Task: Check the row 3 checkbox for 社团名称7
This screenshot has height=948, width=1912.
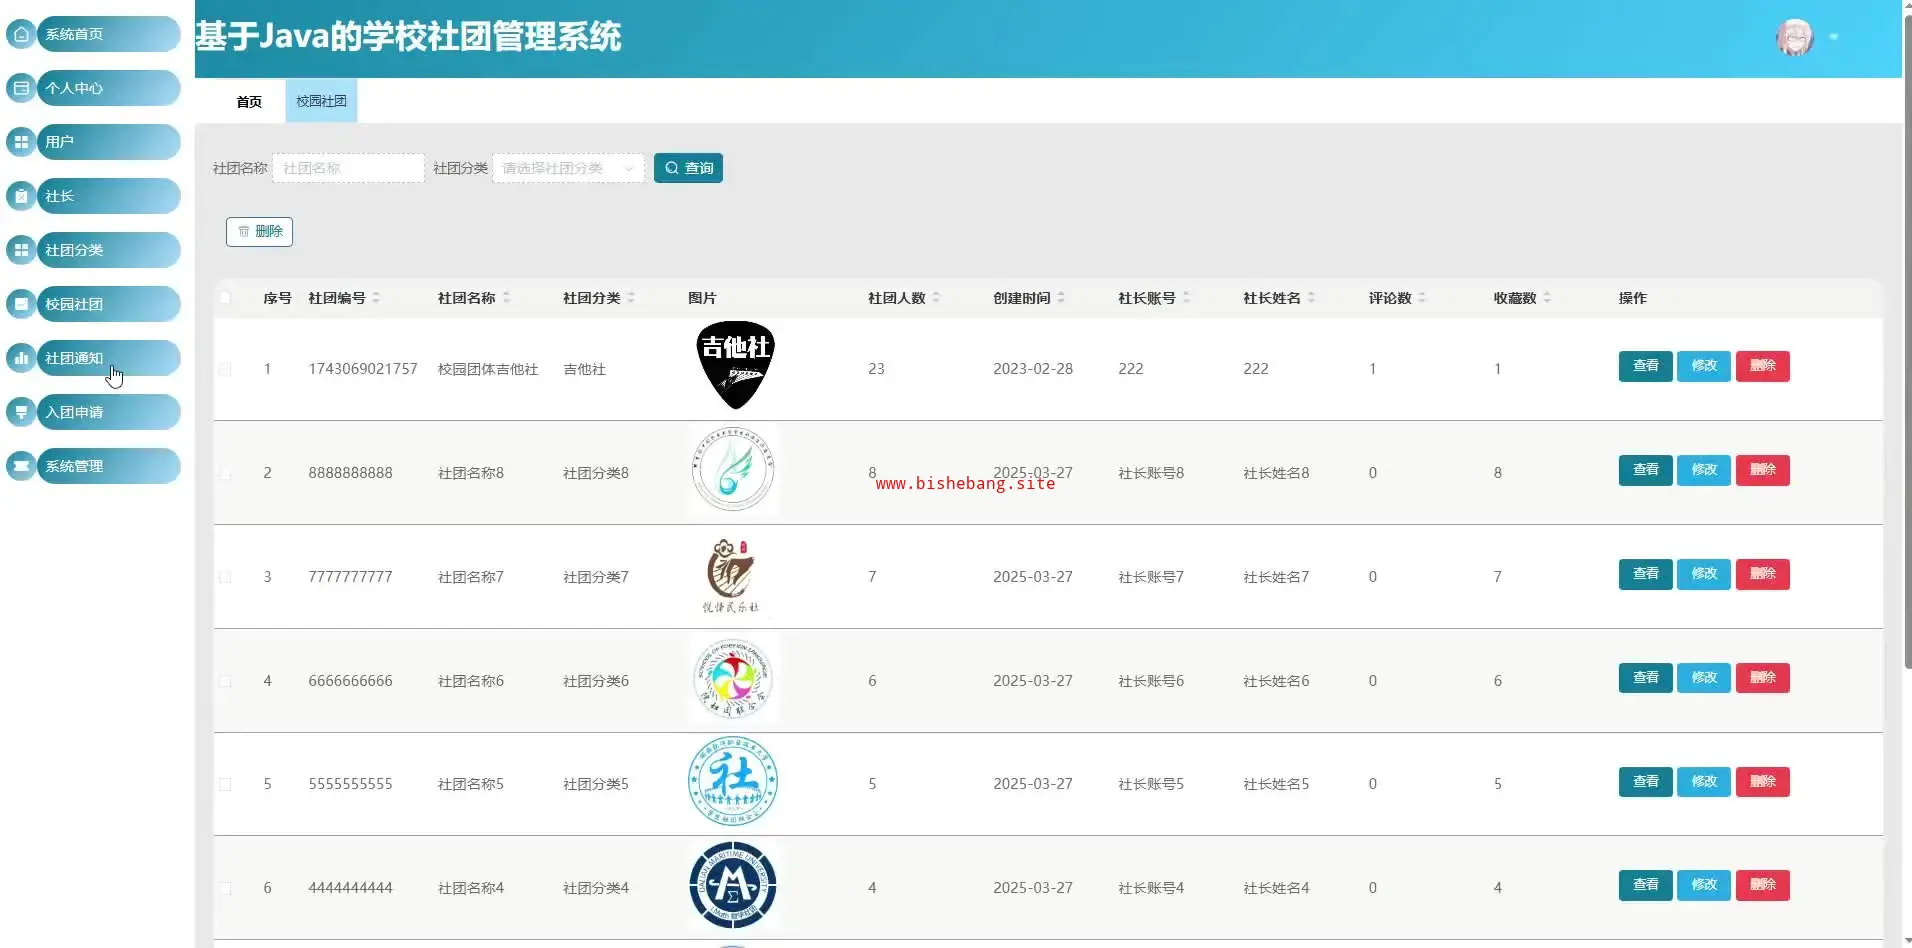Action: click(x=225, y=577)
